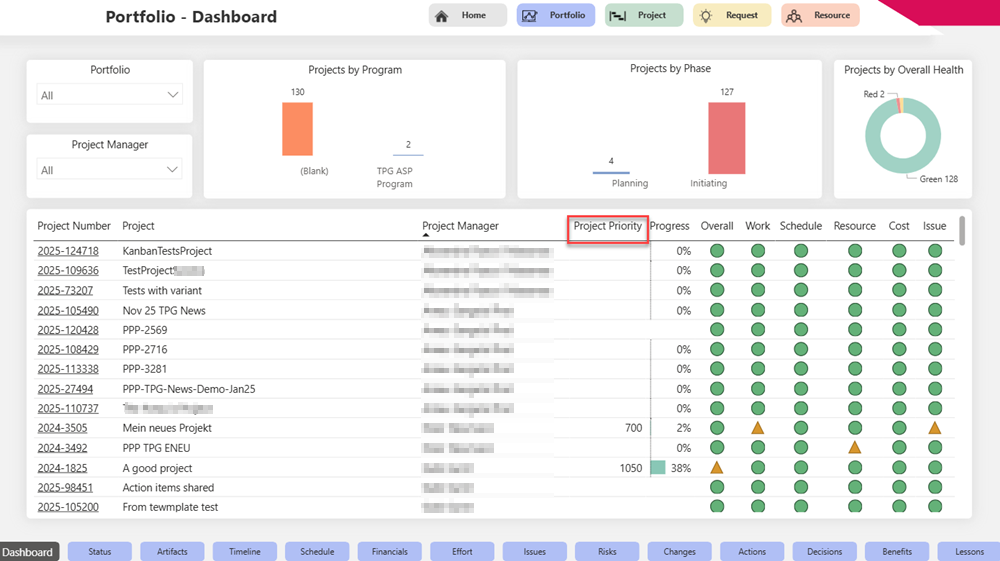Click the Resource green status for PPP-3281
This screenshot has height=561, width=1000.
(855, 369)
